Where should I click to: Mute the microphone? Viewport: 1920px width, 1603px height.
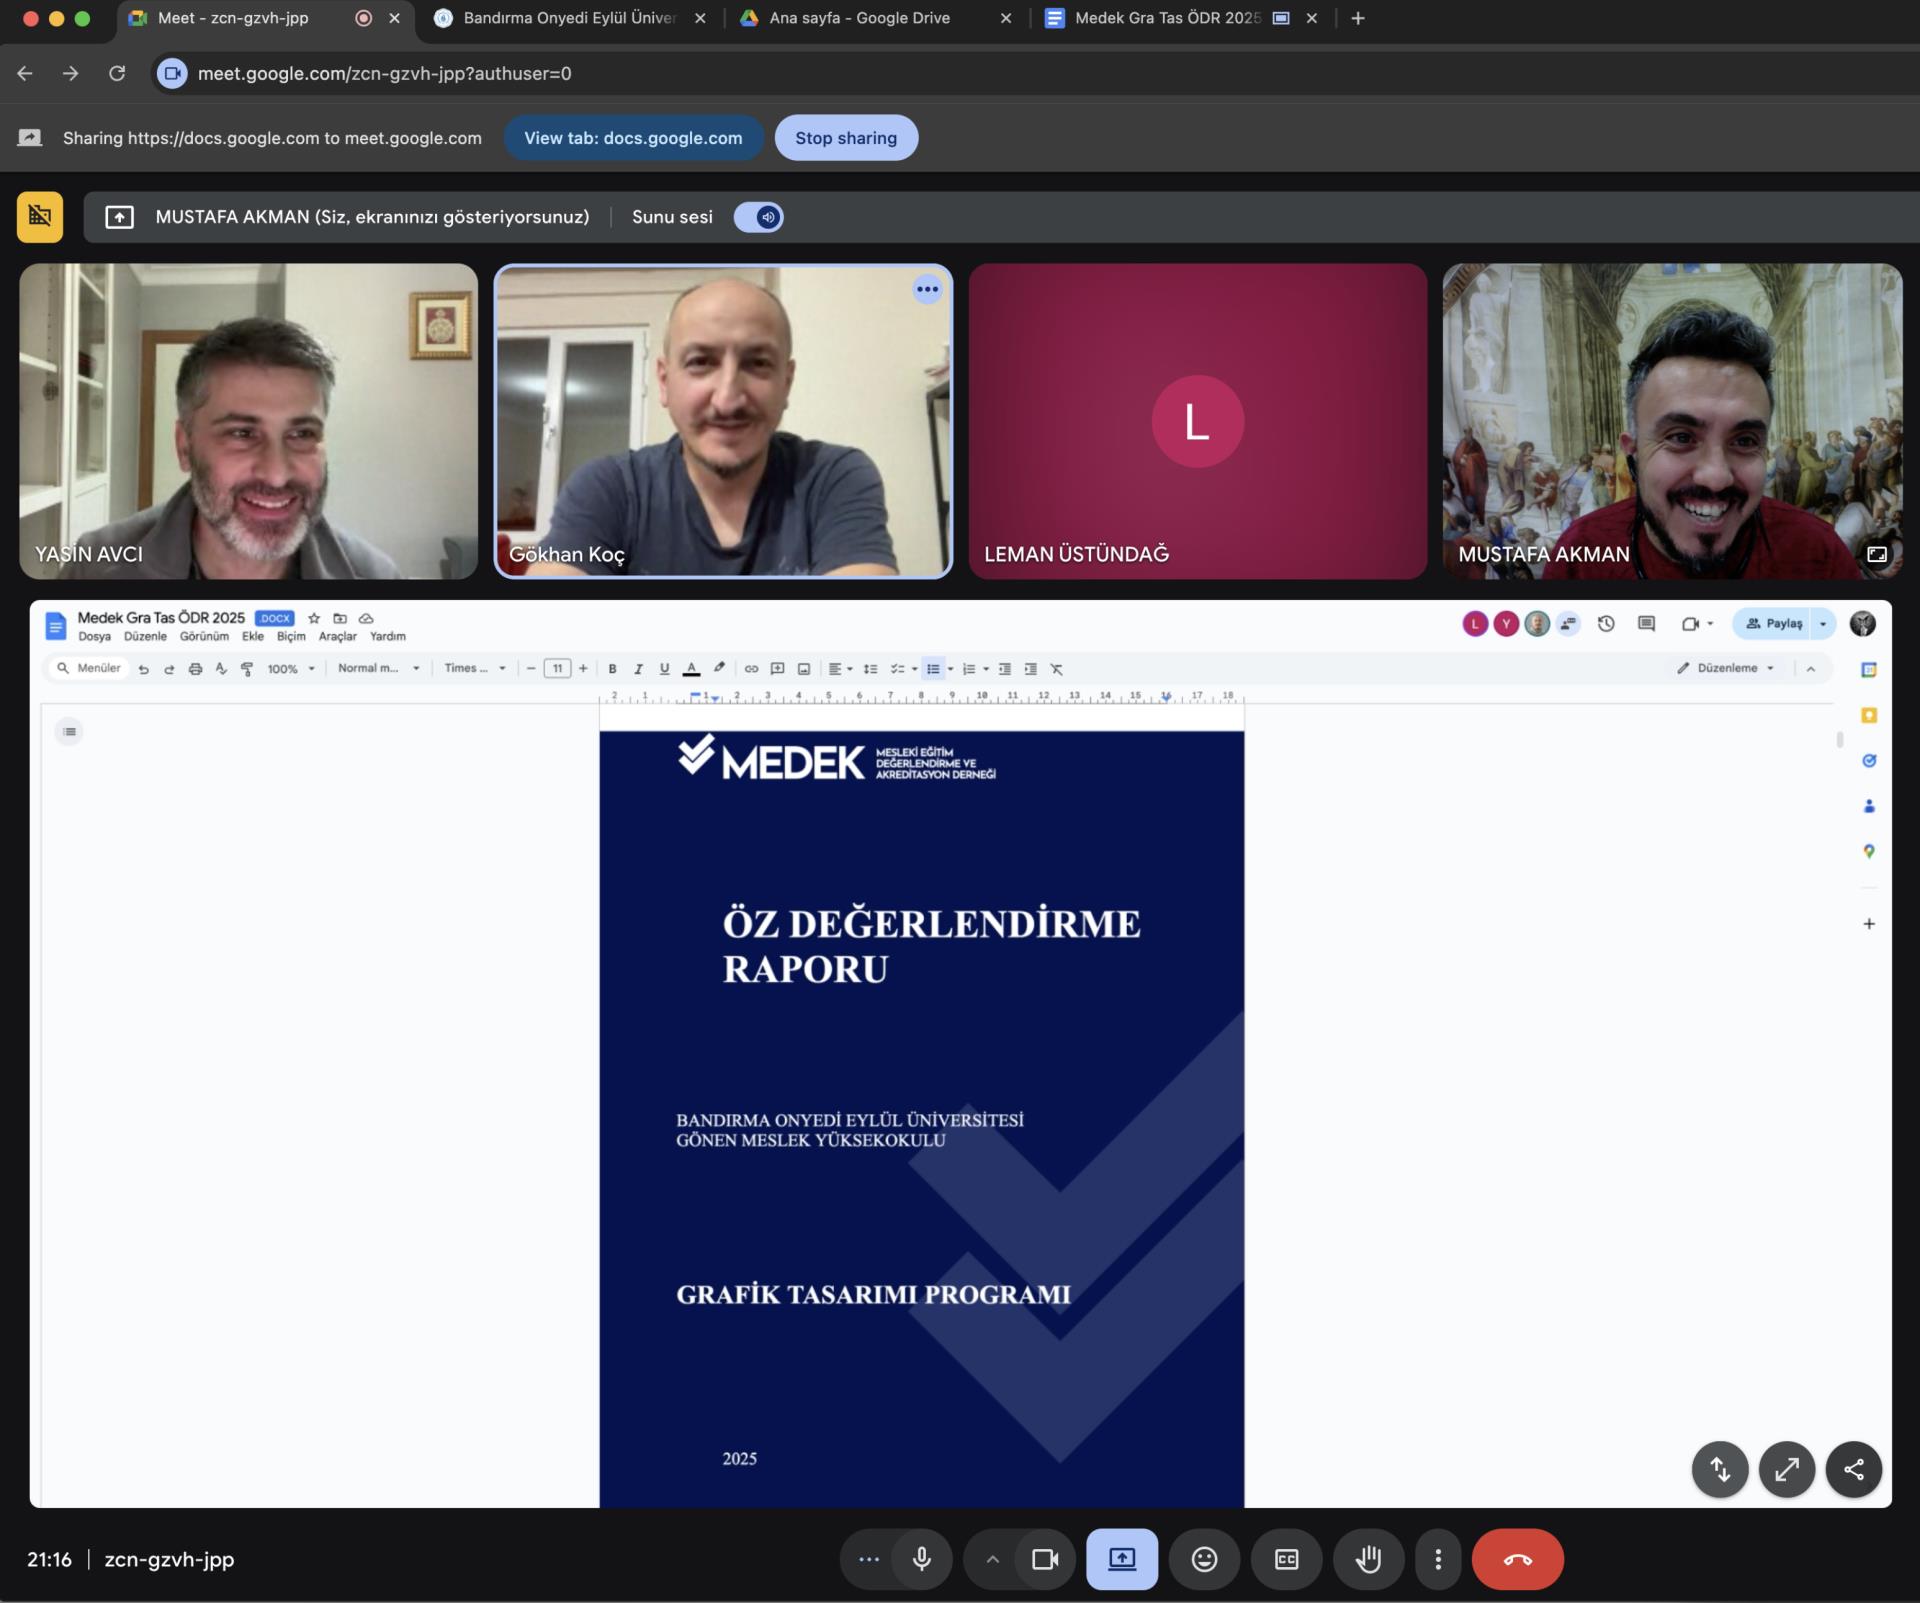922,1559
